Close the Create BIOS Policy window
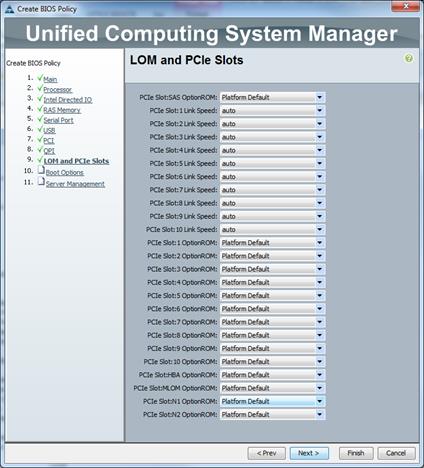Image resolution: width=424 pixels, height=468 pixels. point(405,7)
